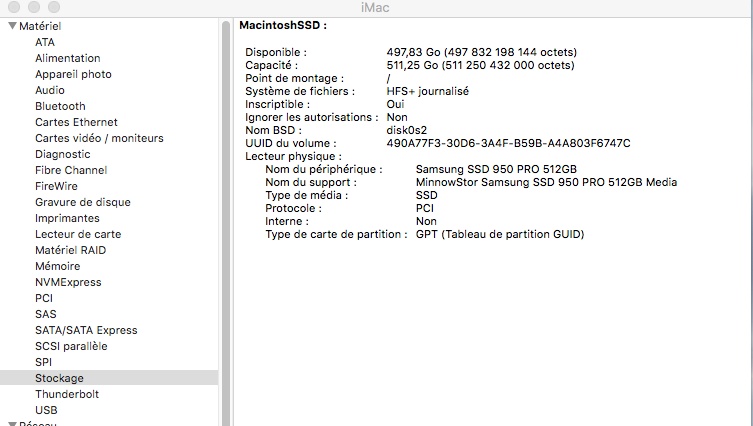This screenshot has height=426, width=753.
Task: Select Bluetooth in the hardware list
Action: pos(60,106)
